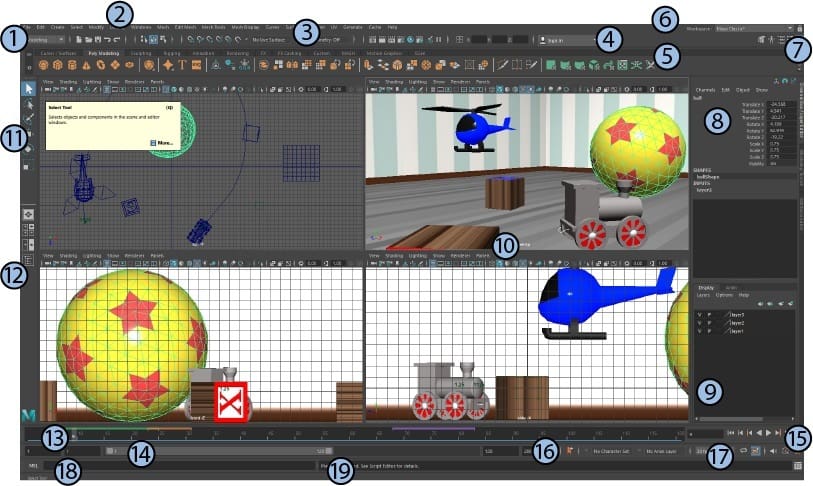
Task: Open the Workspace dropdown
Action: [x=754, y=29]
